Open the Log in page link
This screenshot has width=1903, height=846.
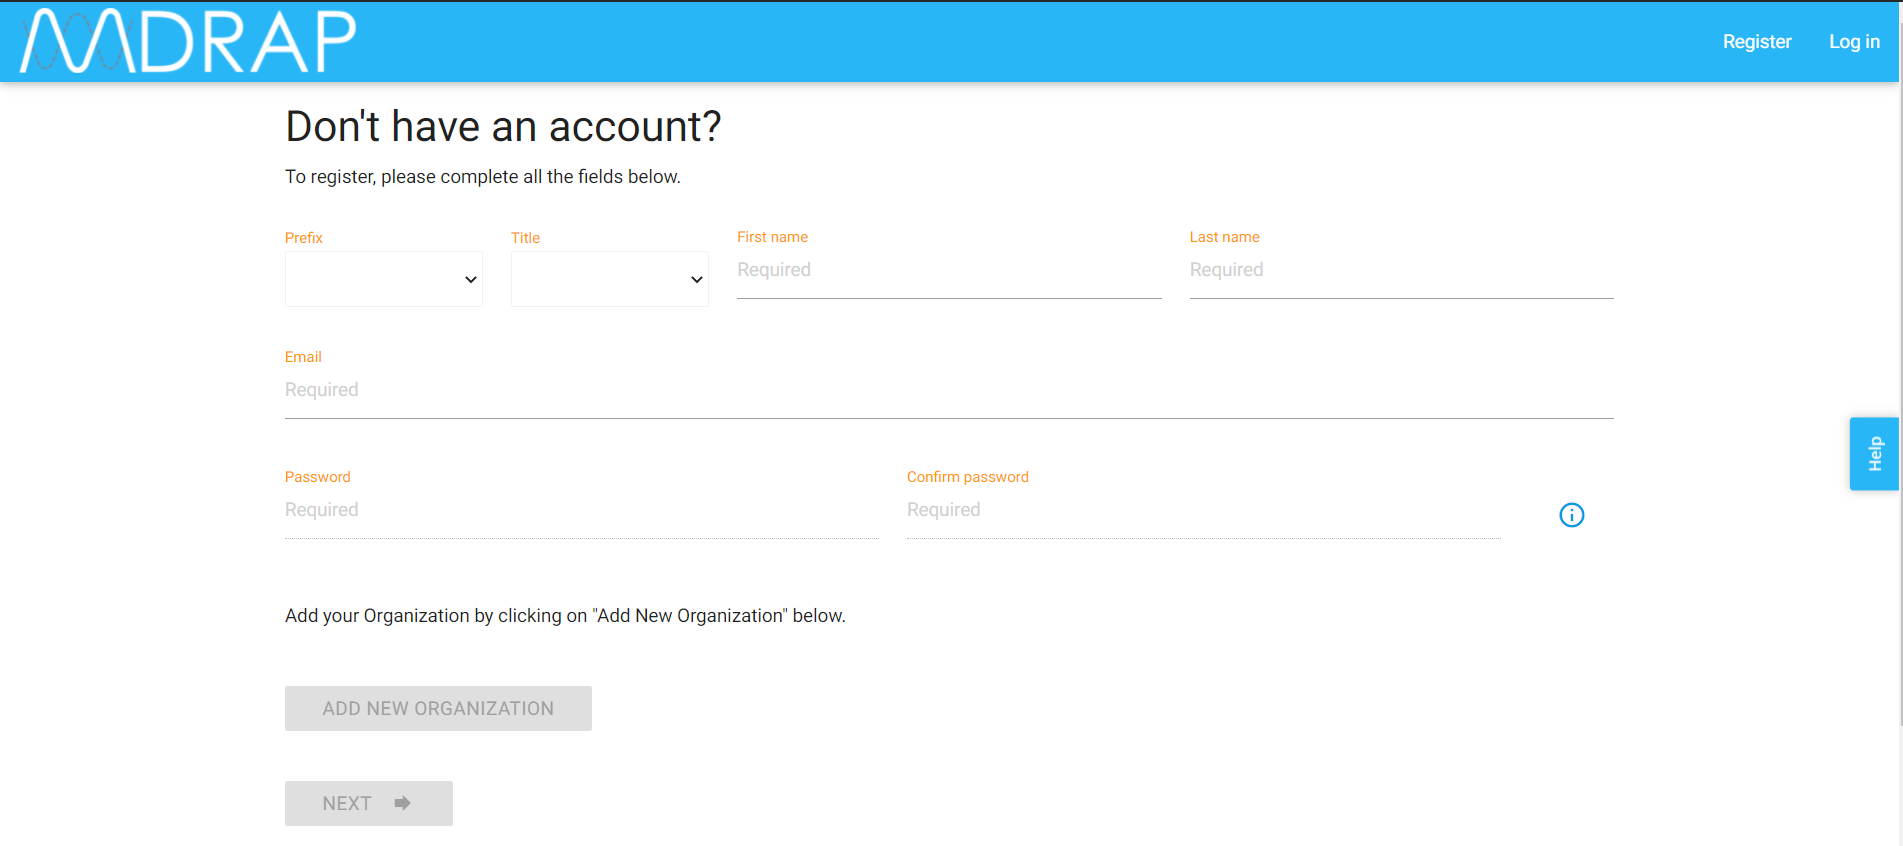[x=1853, y=42]
